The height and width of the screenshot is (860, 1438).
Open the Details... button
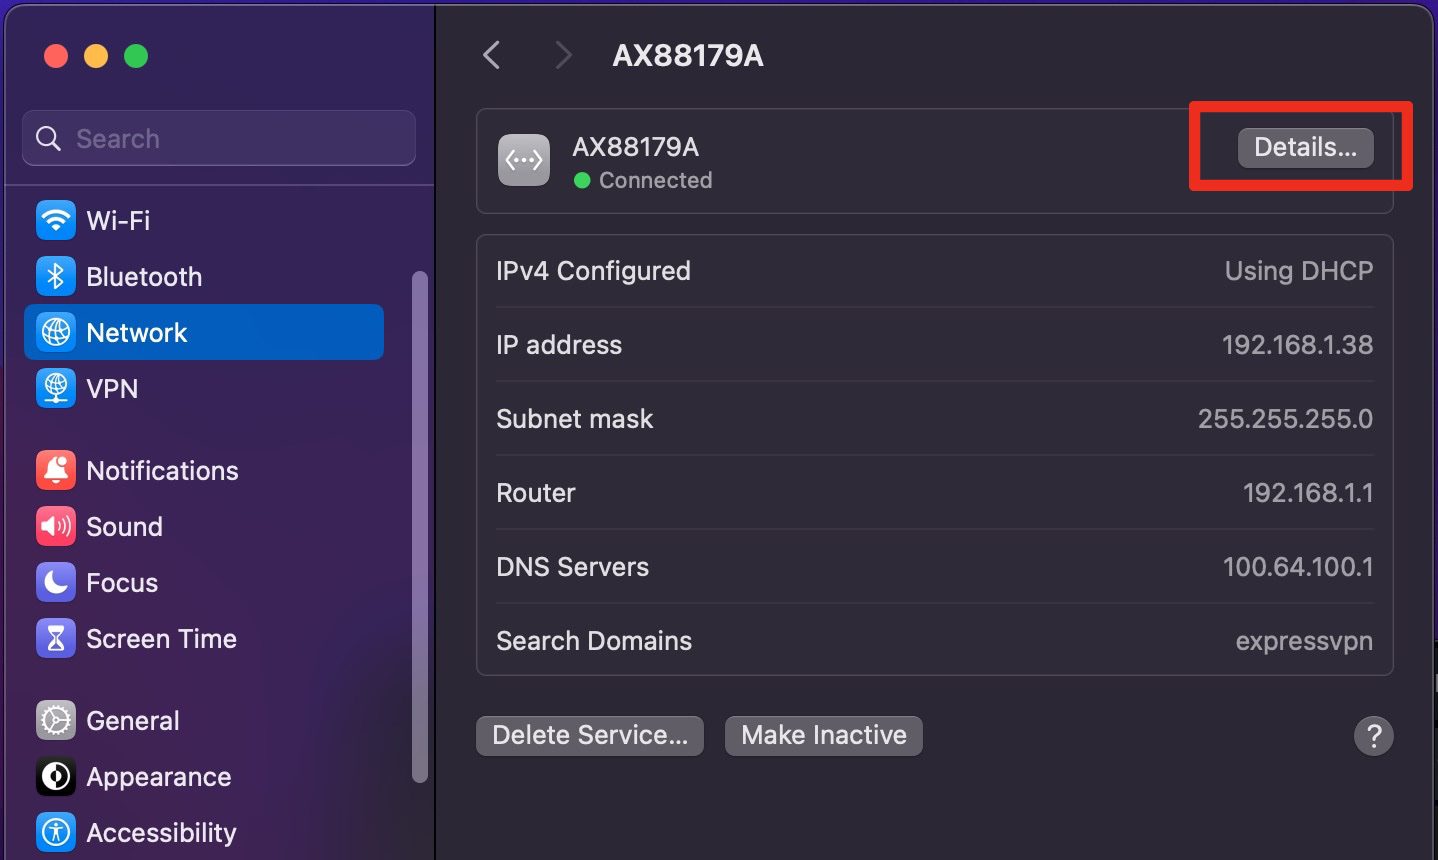tap(1305, 147)
